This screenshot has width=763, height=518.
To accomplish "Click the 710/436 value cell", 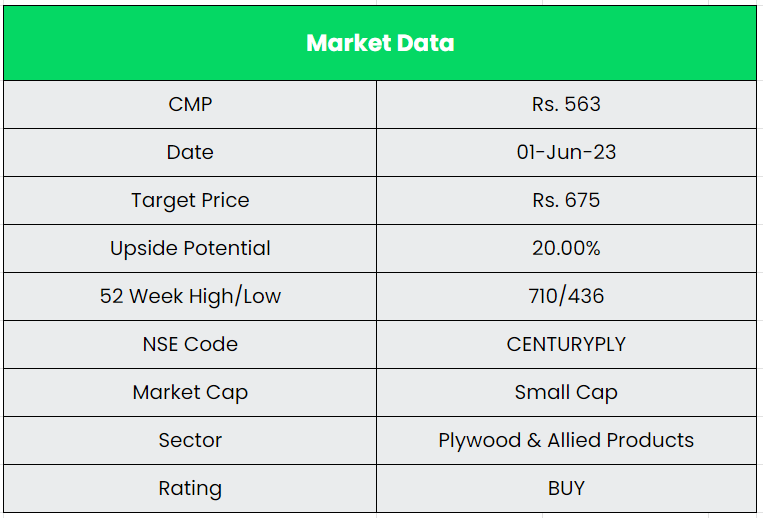I will coord(566,296).
